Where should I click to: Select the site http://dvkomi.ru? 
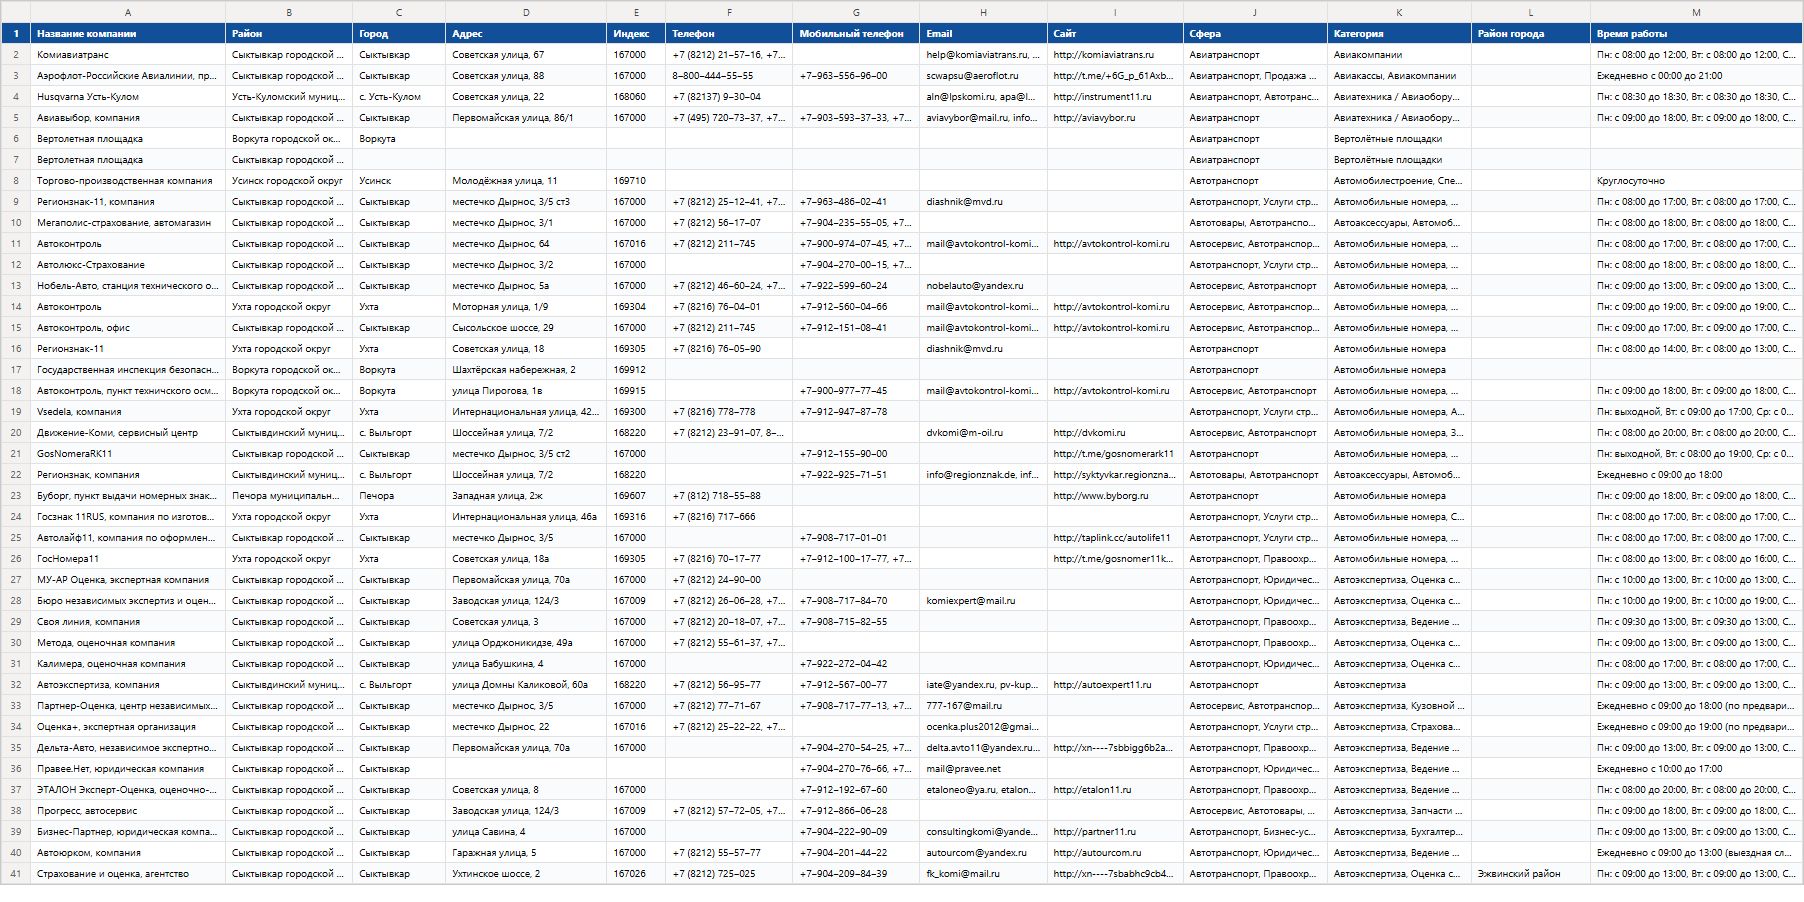1115,433
